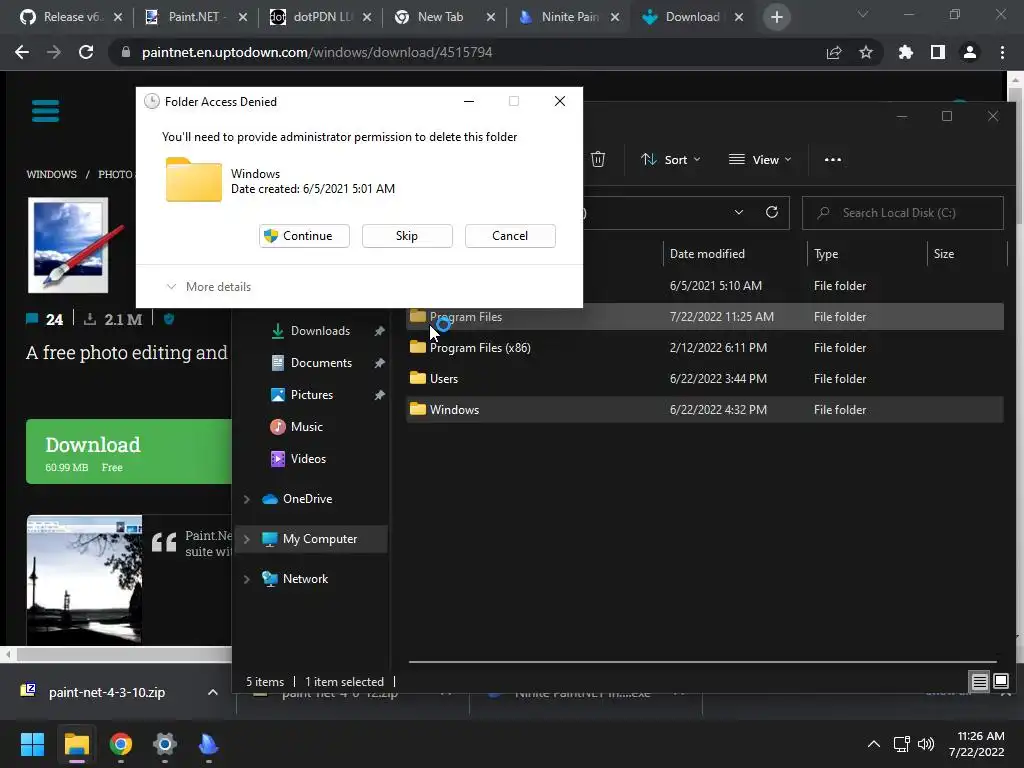This screenshot has height=768, width=1024.
Task: Click the Chrome address bar URL
Action: [x=317, y=52]
